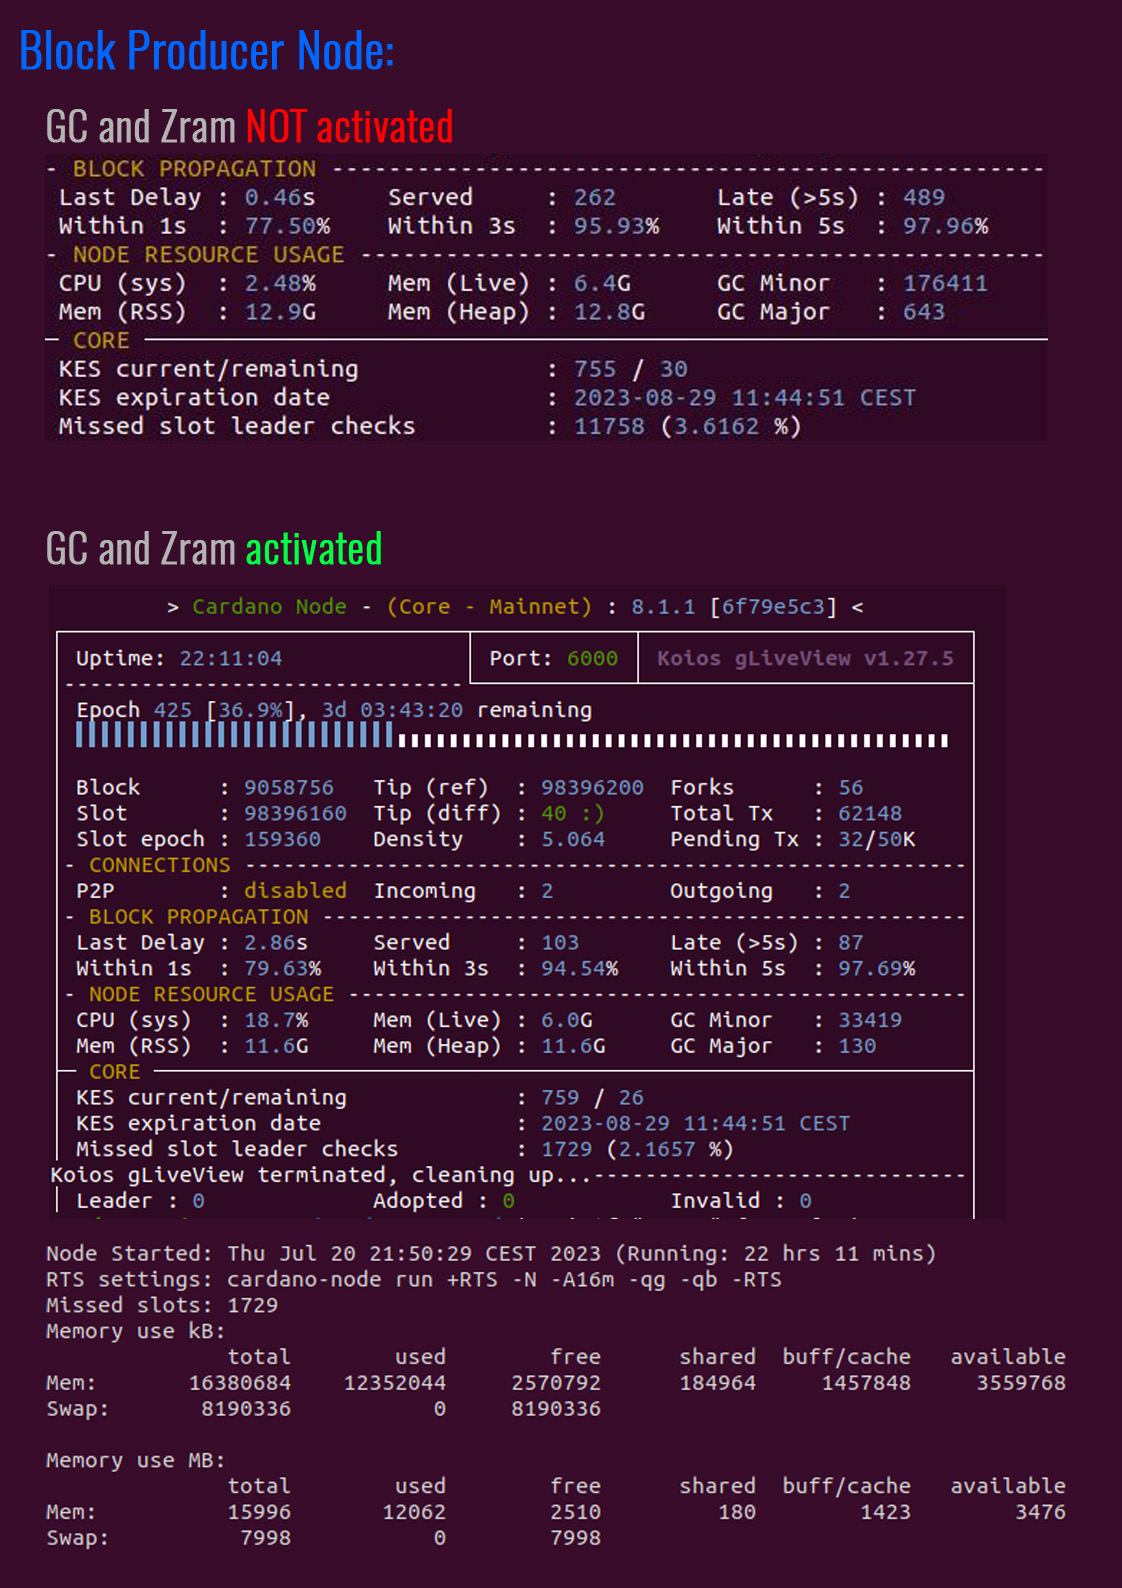Click kB available value 3559768

(1021, 1383)
